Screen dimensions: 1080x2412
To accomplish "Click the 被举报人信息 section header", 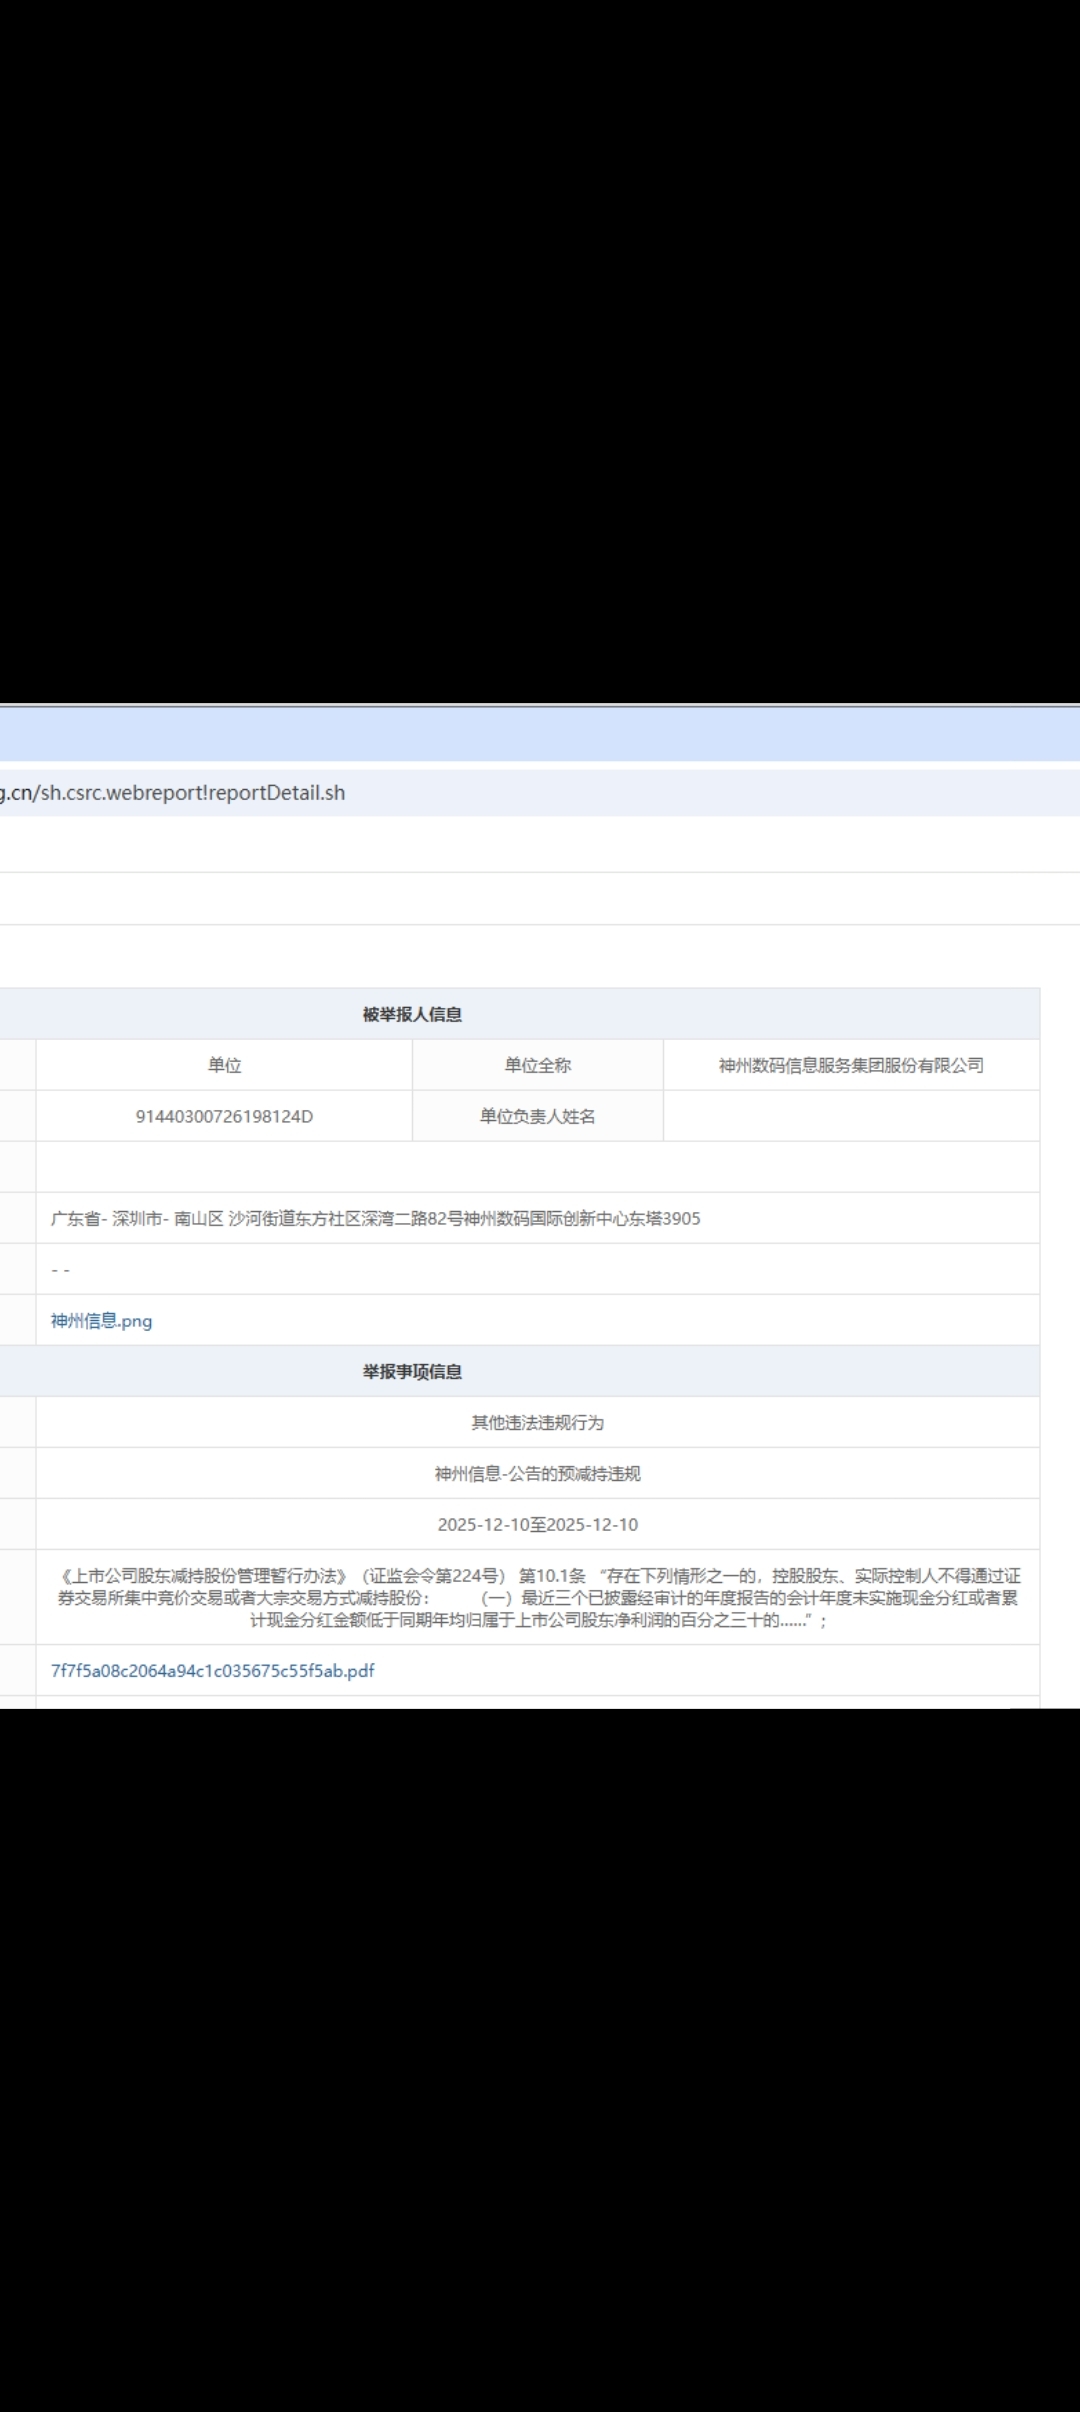I will point(412,1014).
